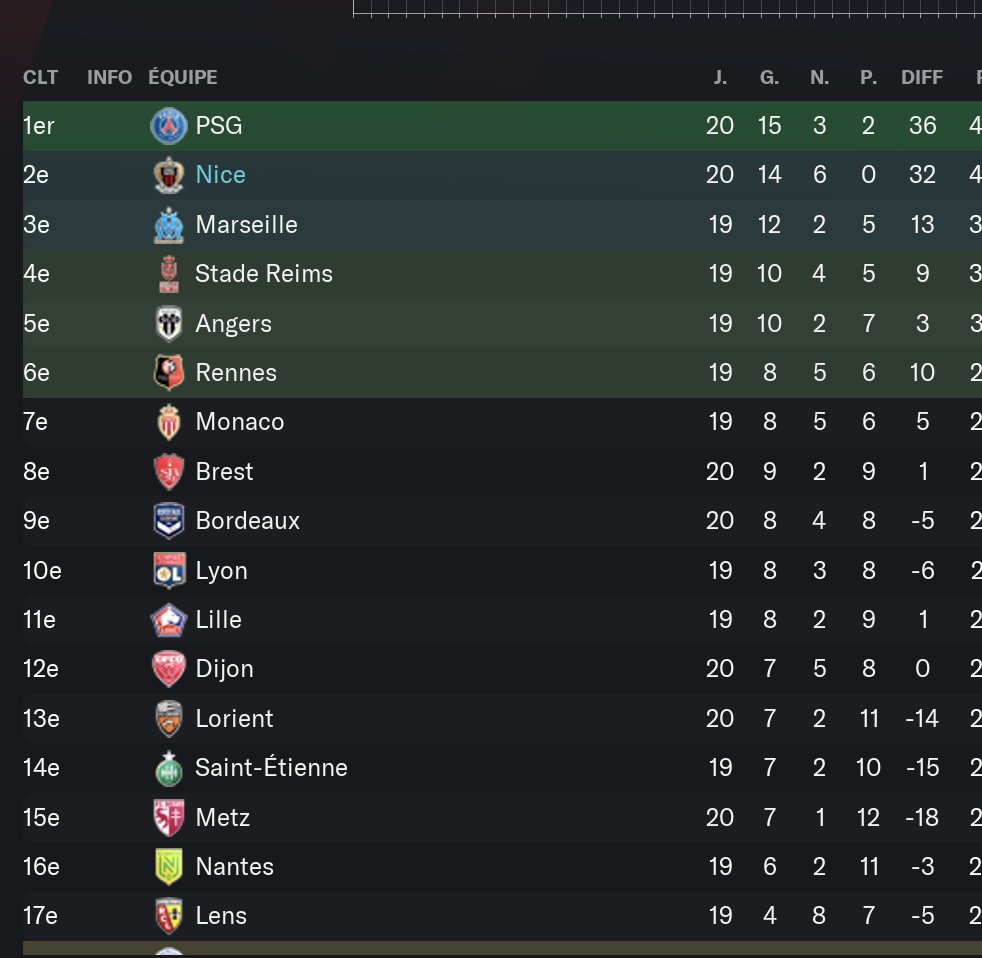Image resolution: width=982 pixels, height=958 pixels.
Task: Open the Nice team name link
Action: [220, 175]
